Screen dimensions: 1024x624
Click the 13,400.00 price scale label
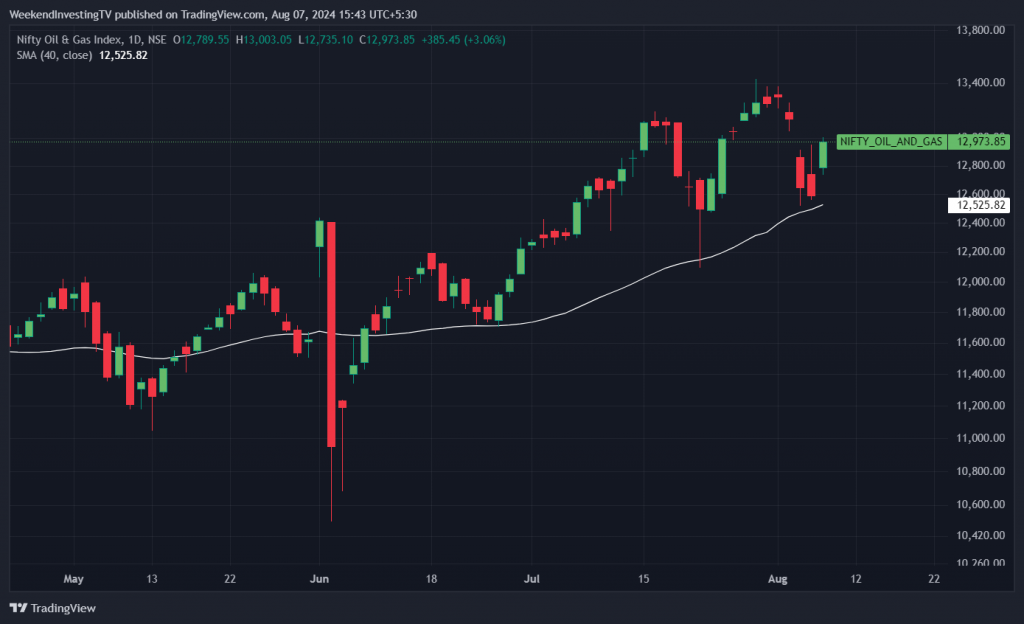pos(979,82)
